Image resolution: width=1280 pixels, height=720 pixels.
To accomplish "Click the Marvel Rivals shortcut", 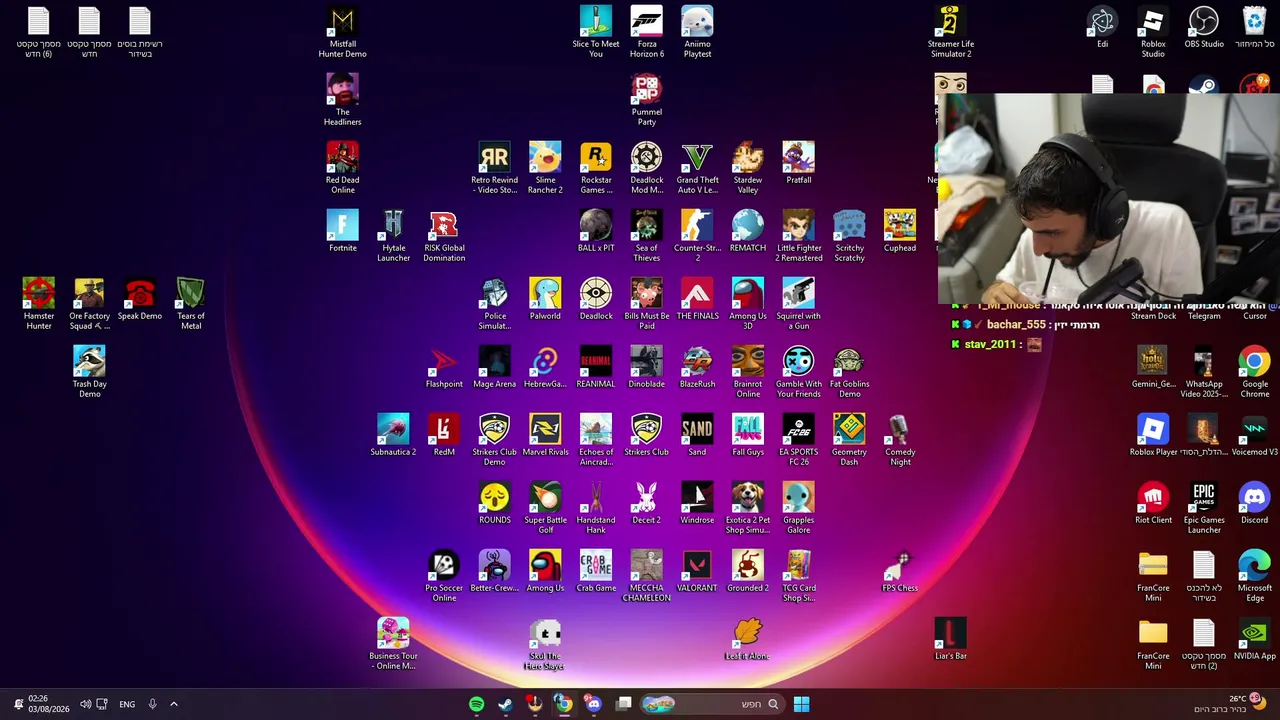I will pos(545,436).
